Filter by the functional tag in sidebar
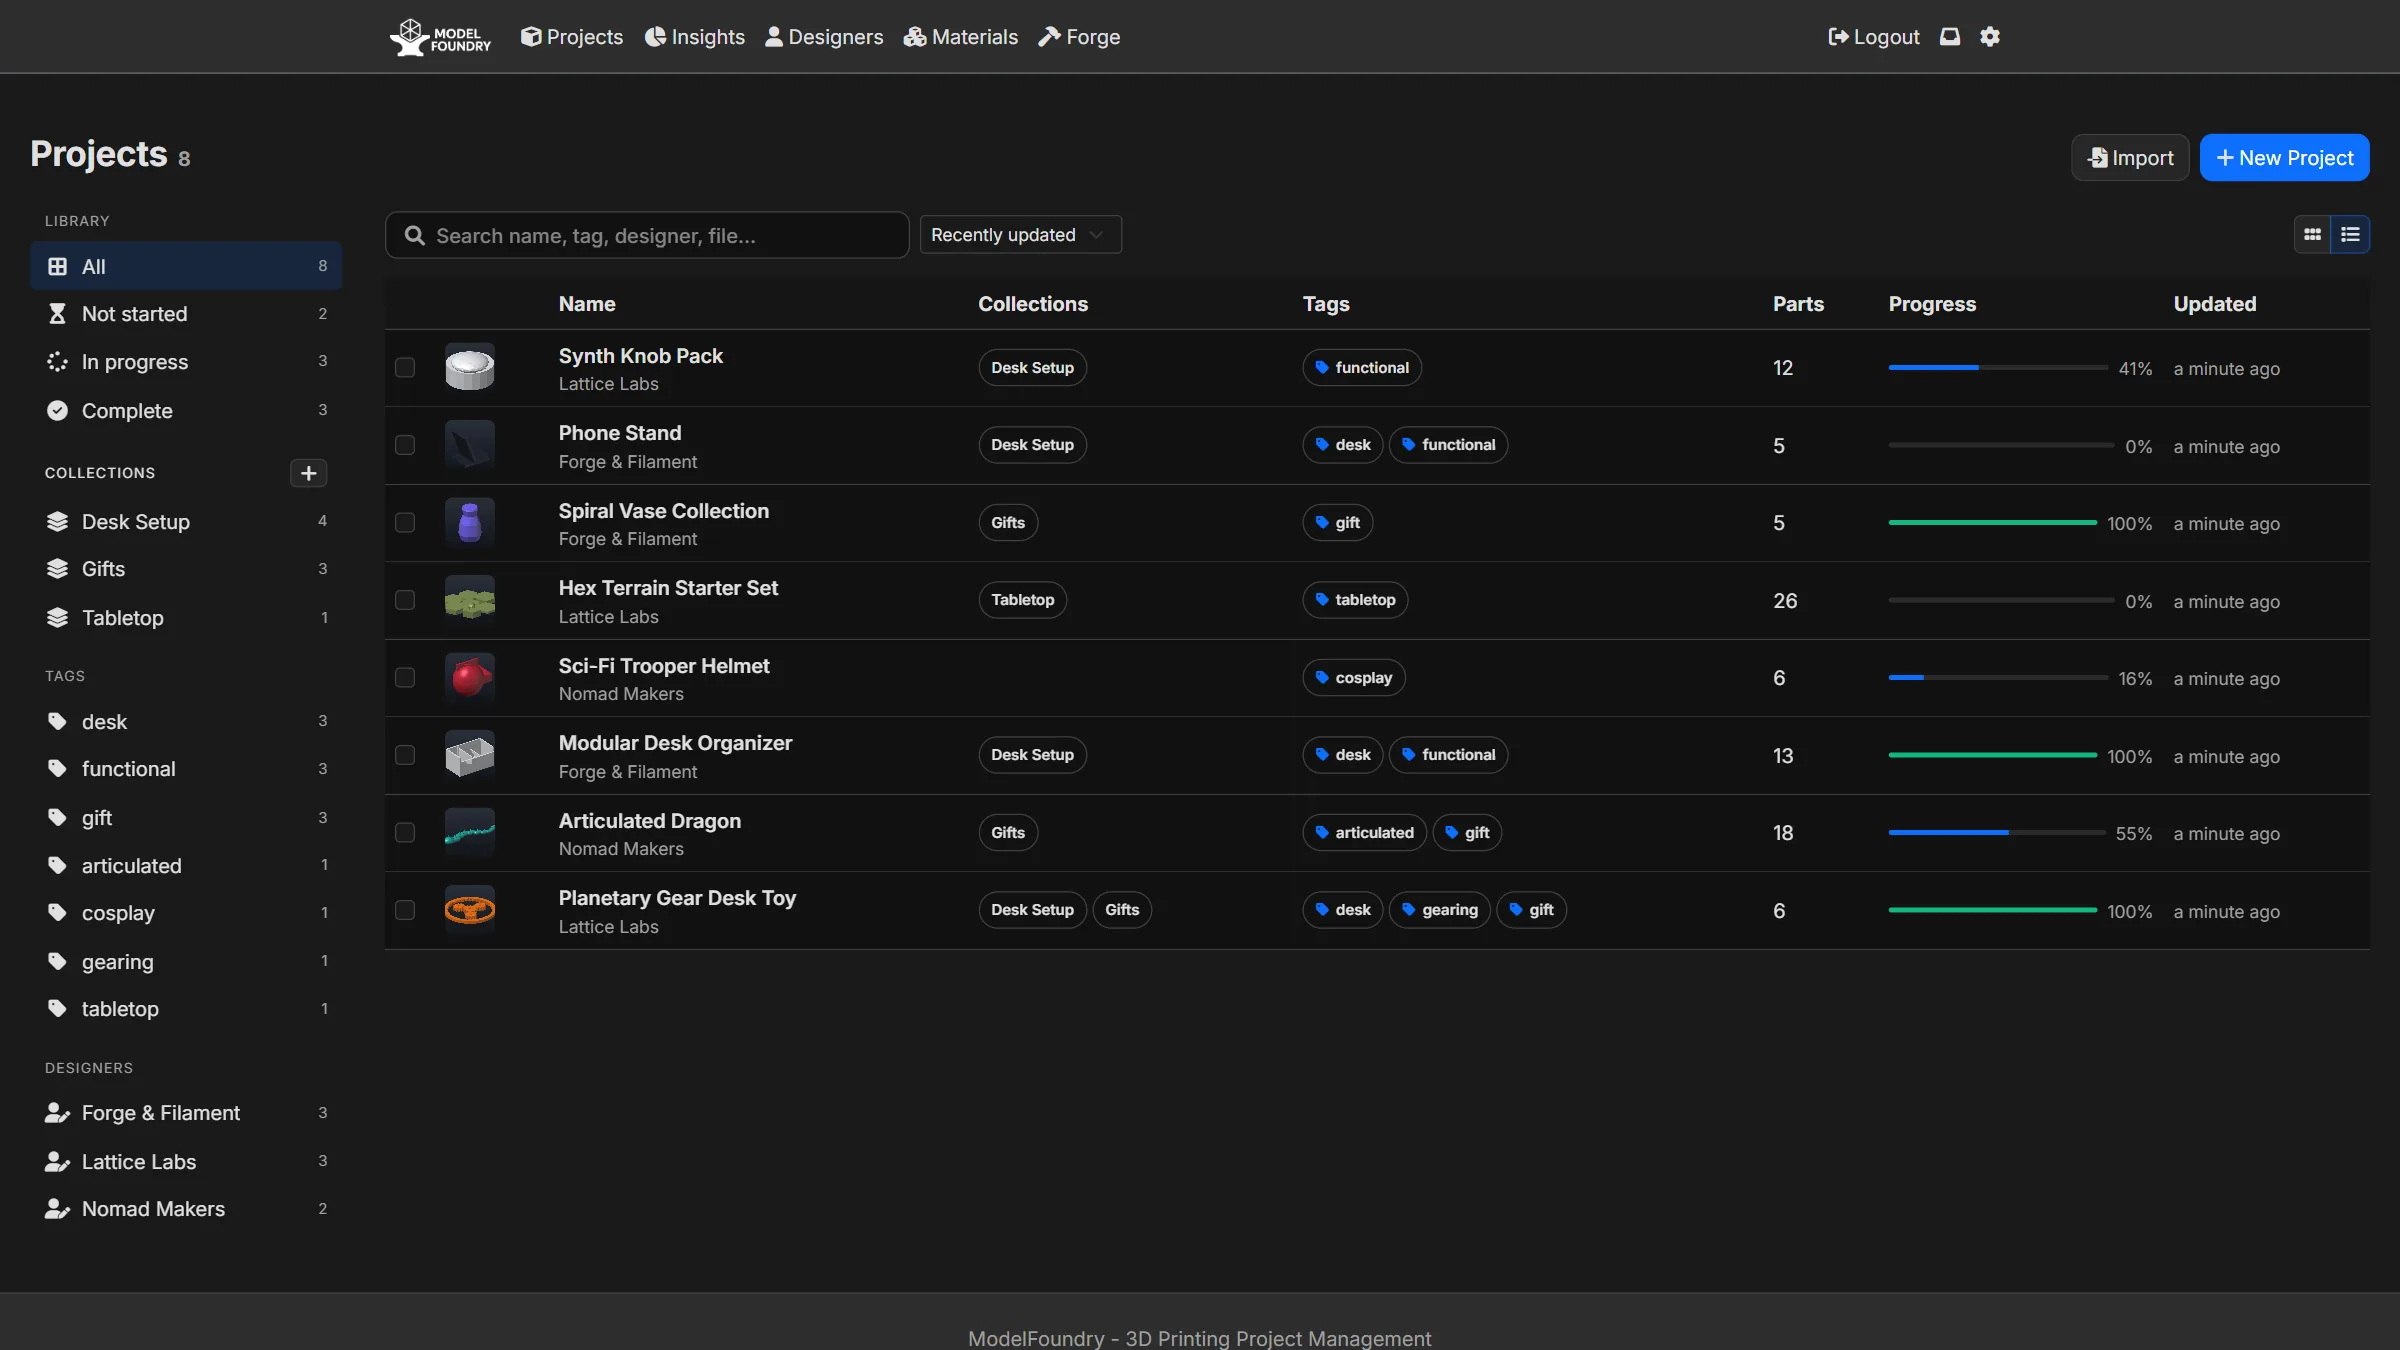Viewport: 2400px width, 1350px height. tap(186, 769)
